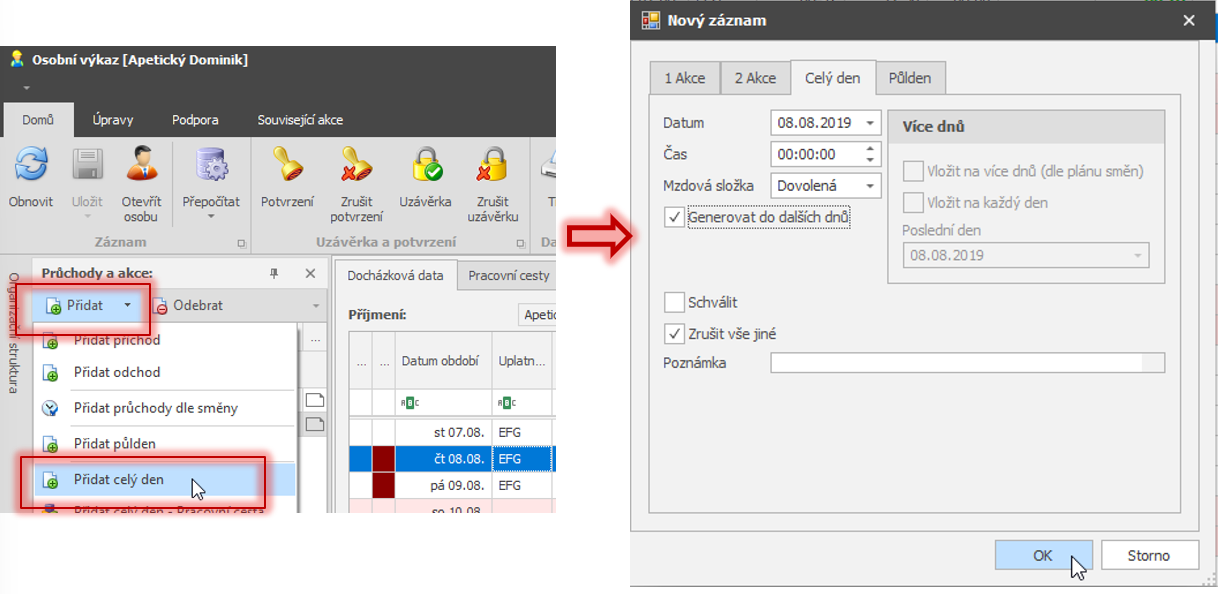1220x594 pixels.
Task: Choose Přidat průchody dle směny
Action: [x=165, y=408]
